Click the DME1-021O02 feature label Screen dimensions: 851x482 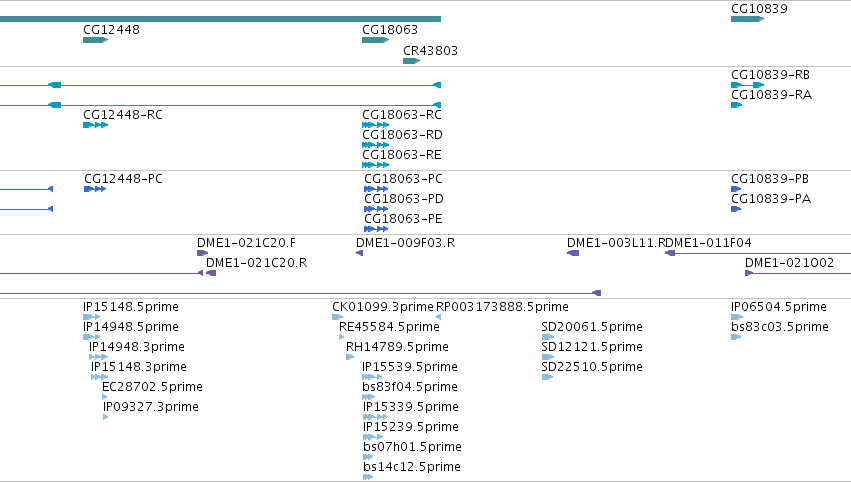pyautogui.click(x=789, y=263)
